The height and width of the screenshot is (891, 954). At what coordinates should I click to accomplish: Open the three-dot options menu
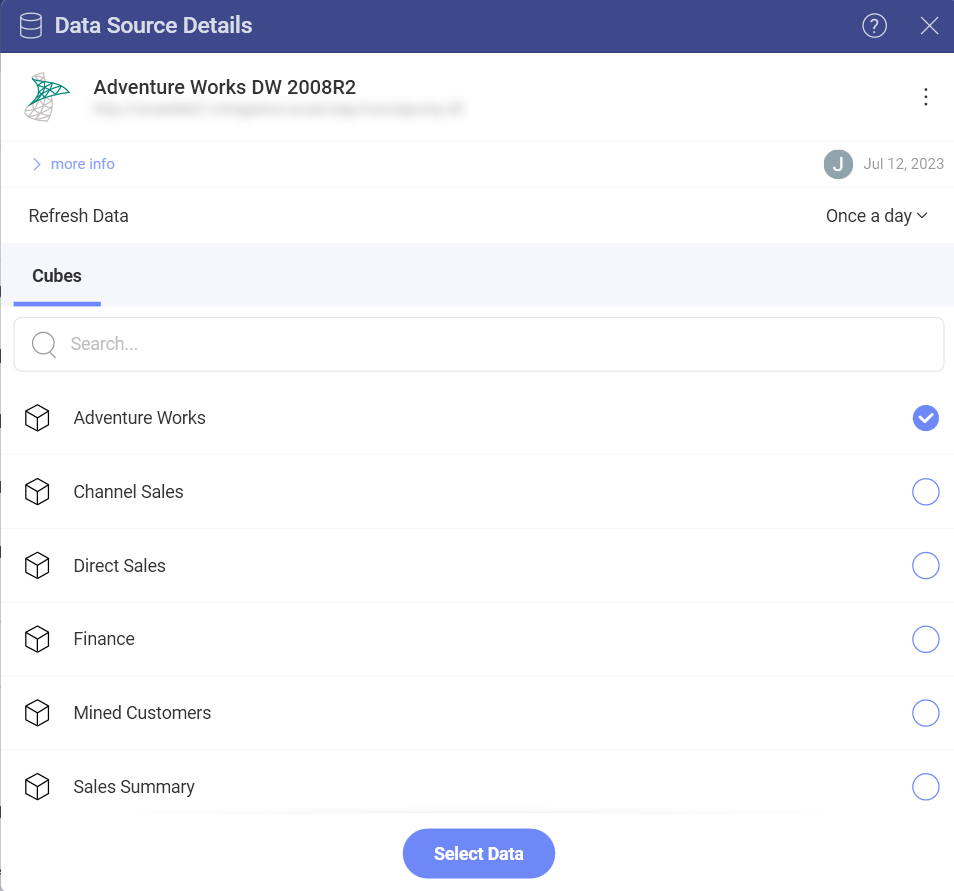pos(925,97)
